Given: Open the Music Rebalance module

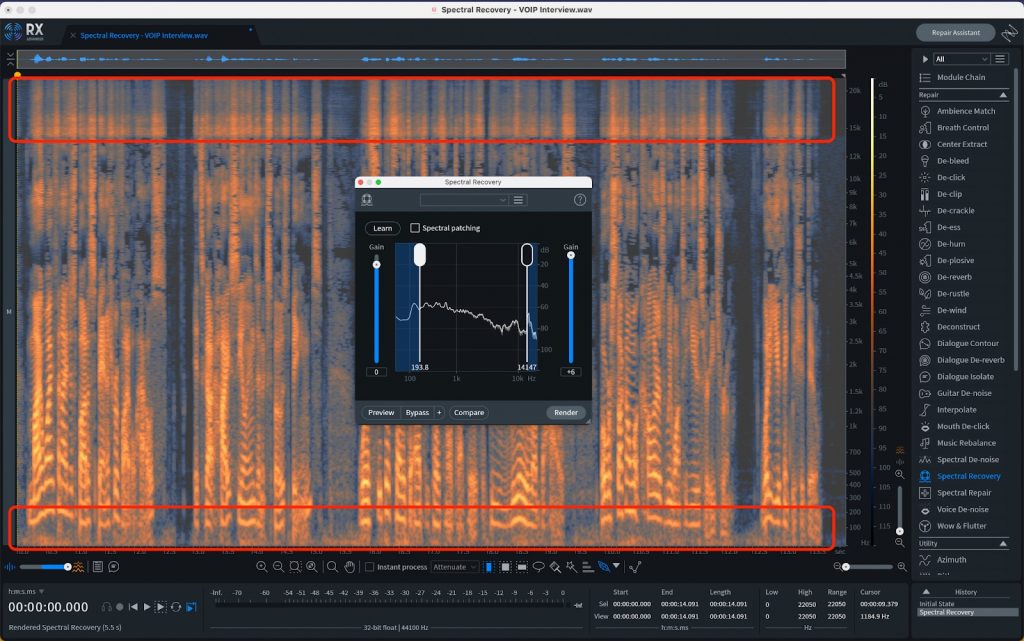Looking at the screenshot, I should 958,443.
